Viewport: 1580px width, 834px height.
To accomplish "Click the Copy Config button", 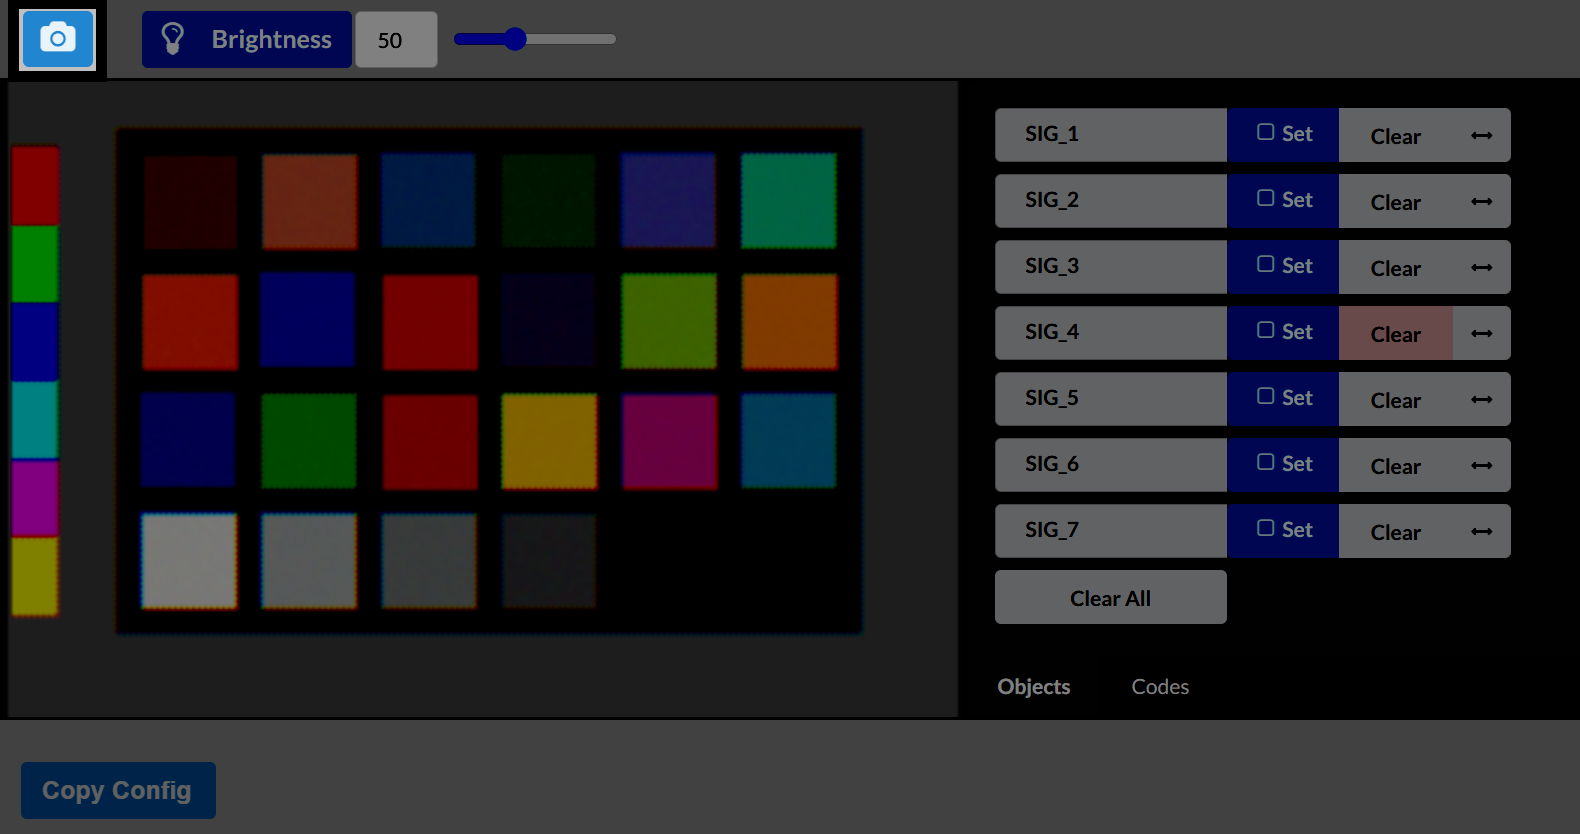I will tap(118, 790).
